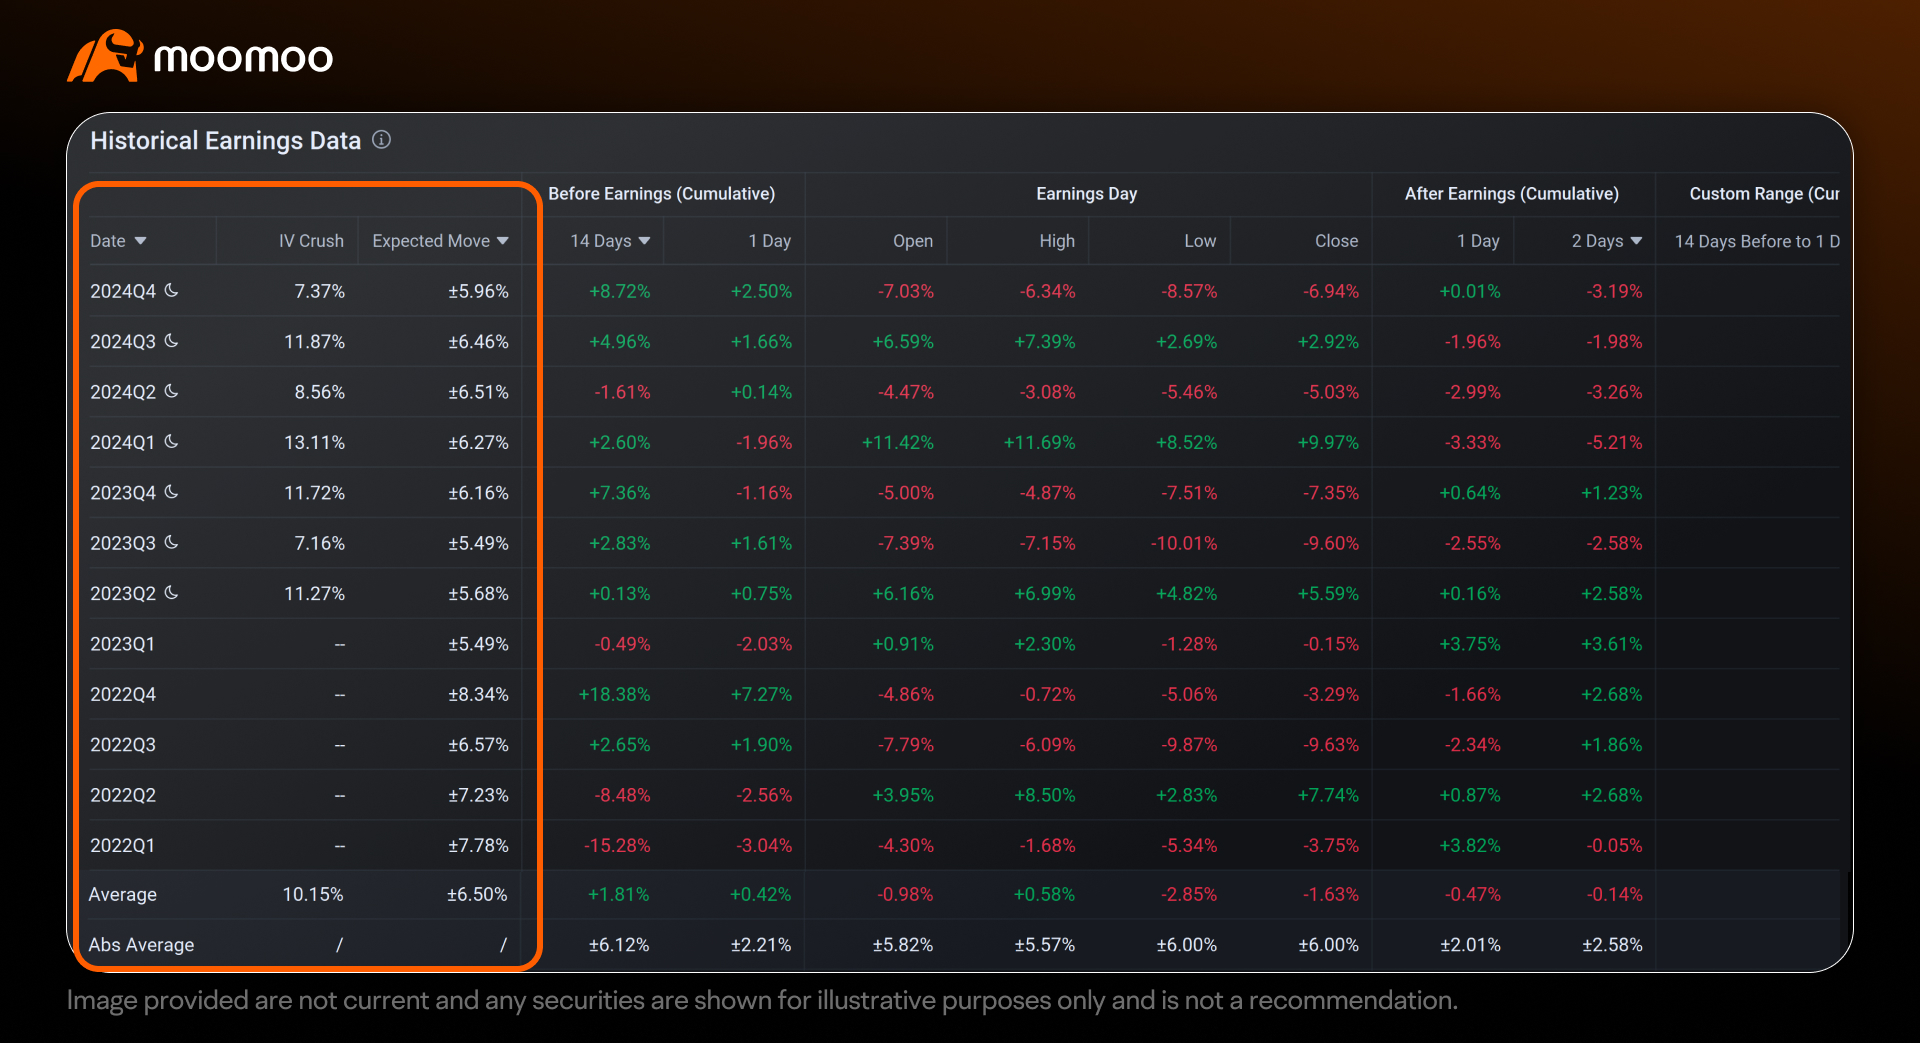Click the After Earnings (Cumulative) header
This screenshot has width=1920, height=1043.
1511,193
